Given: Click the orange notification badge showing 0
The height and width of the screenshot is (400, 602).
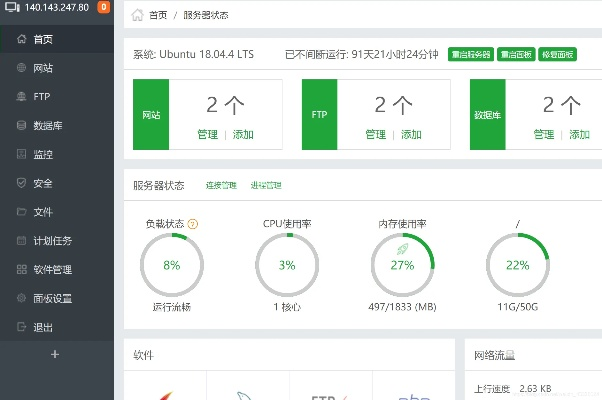Looking at the screenshot, I should (x=103, y=8).
